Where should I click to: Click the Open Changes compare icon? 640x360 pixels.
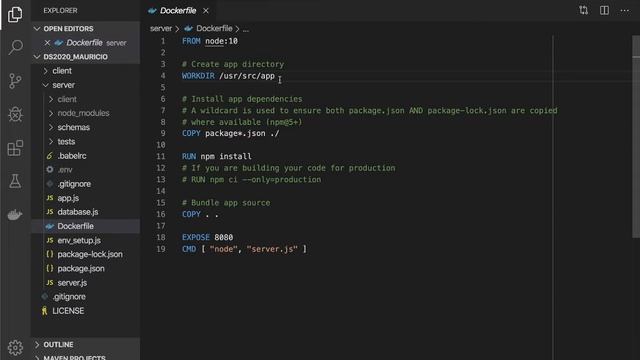click(584, 10)
